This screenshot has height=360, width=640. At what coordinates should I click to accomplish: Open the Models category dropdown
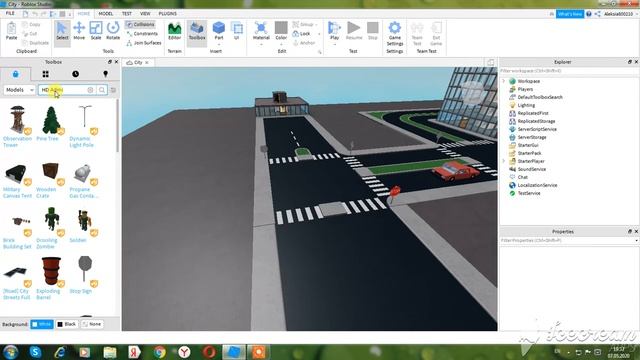[x=19, y=90]
